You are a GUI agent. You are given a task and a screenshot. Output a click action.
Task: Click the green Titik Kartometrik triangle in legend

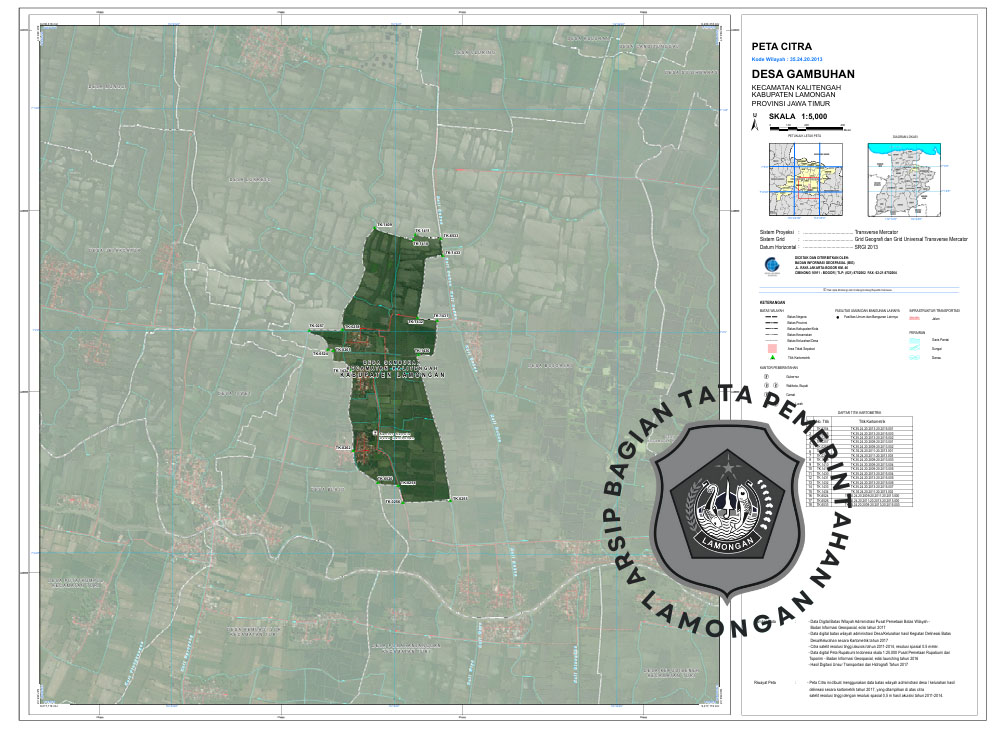pos(772,357)
